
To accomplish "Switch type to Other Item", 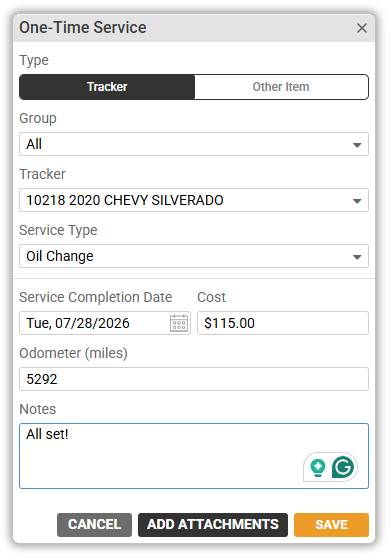I will point(281,87).
